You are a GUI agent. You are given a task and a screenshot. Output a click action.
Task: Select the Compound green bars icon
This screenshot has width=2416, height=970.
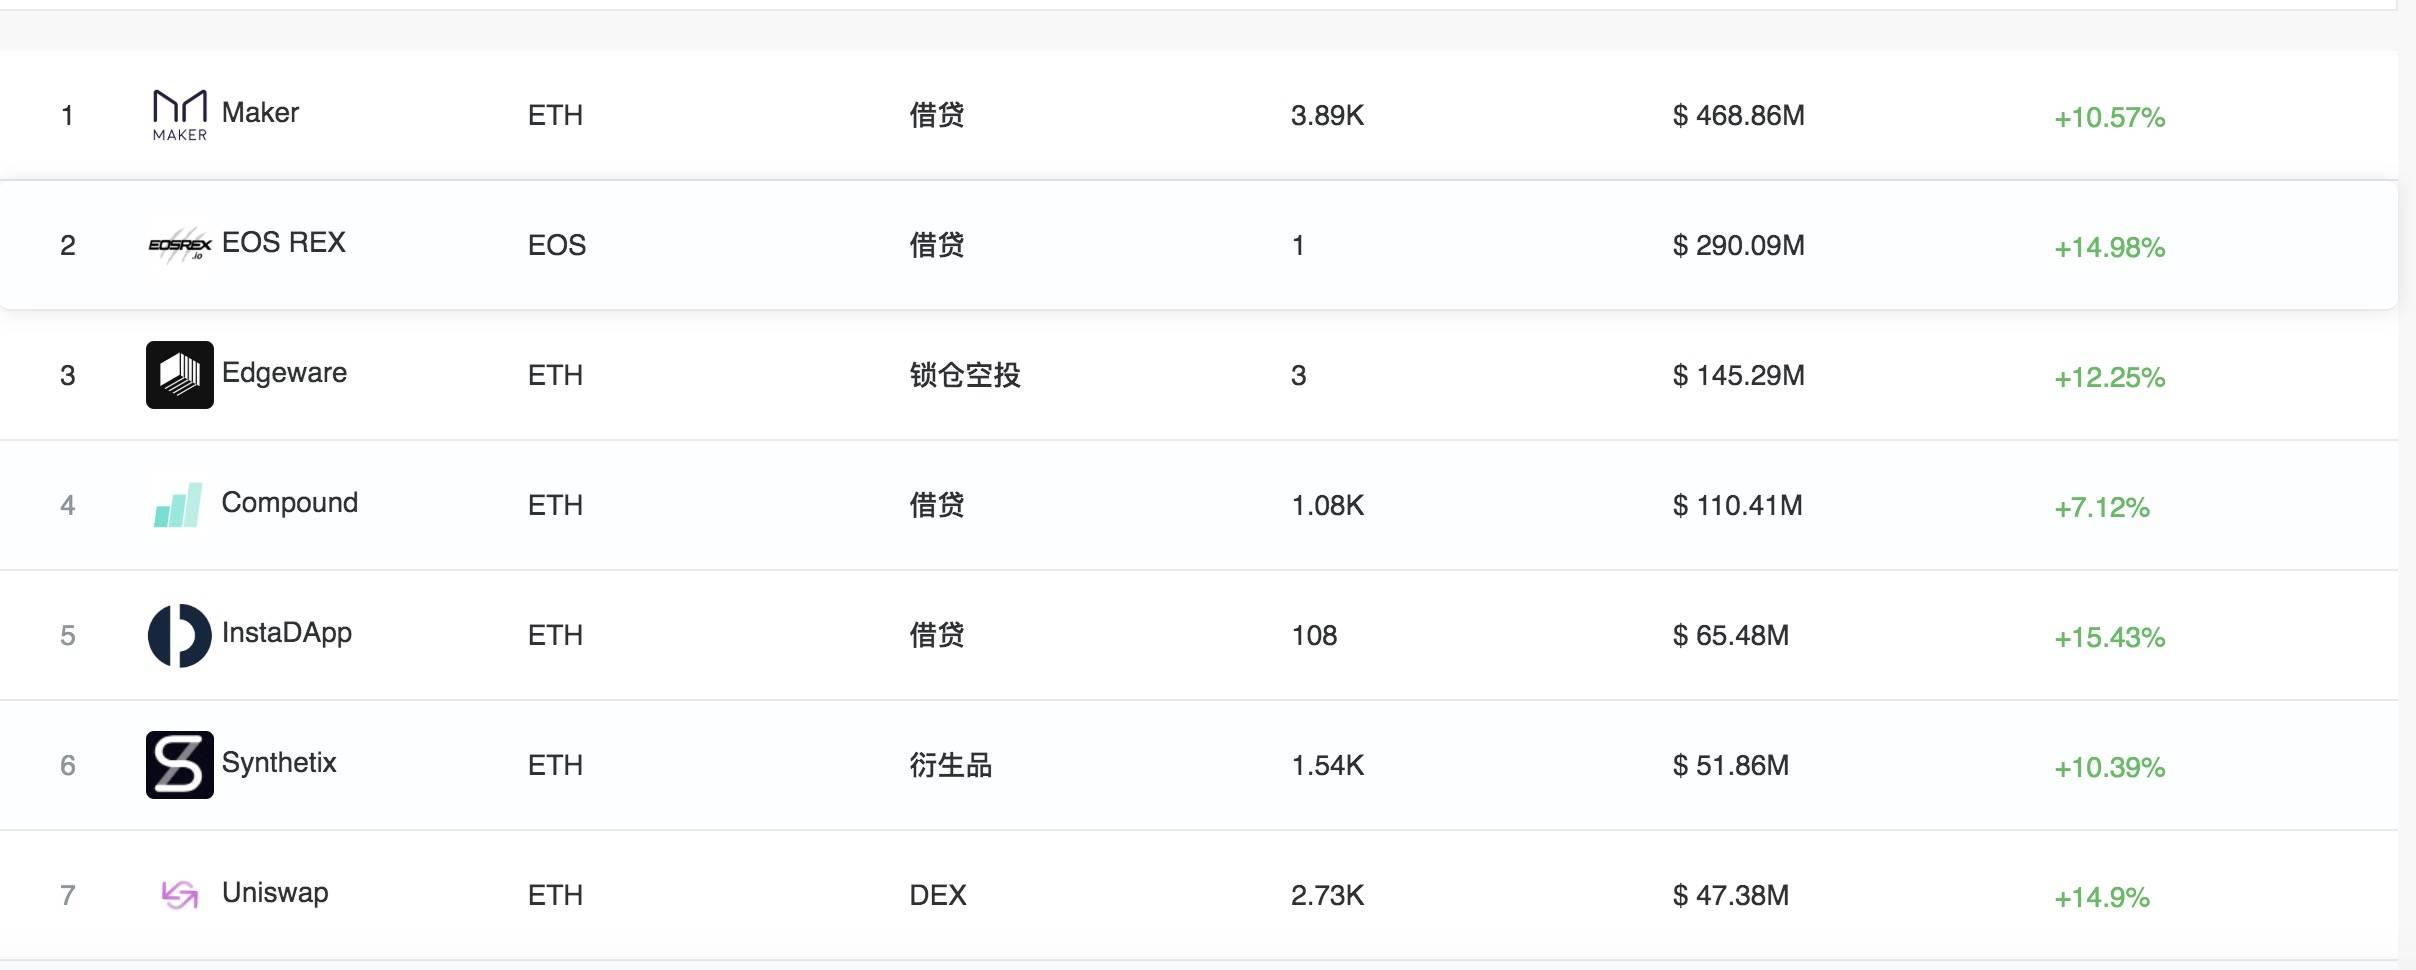tap(178, 505)
